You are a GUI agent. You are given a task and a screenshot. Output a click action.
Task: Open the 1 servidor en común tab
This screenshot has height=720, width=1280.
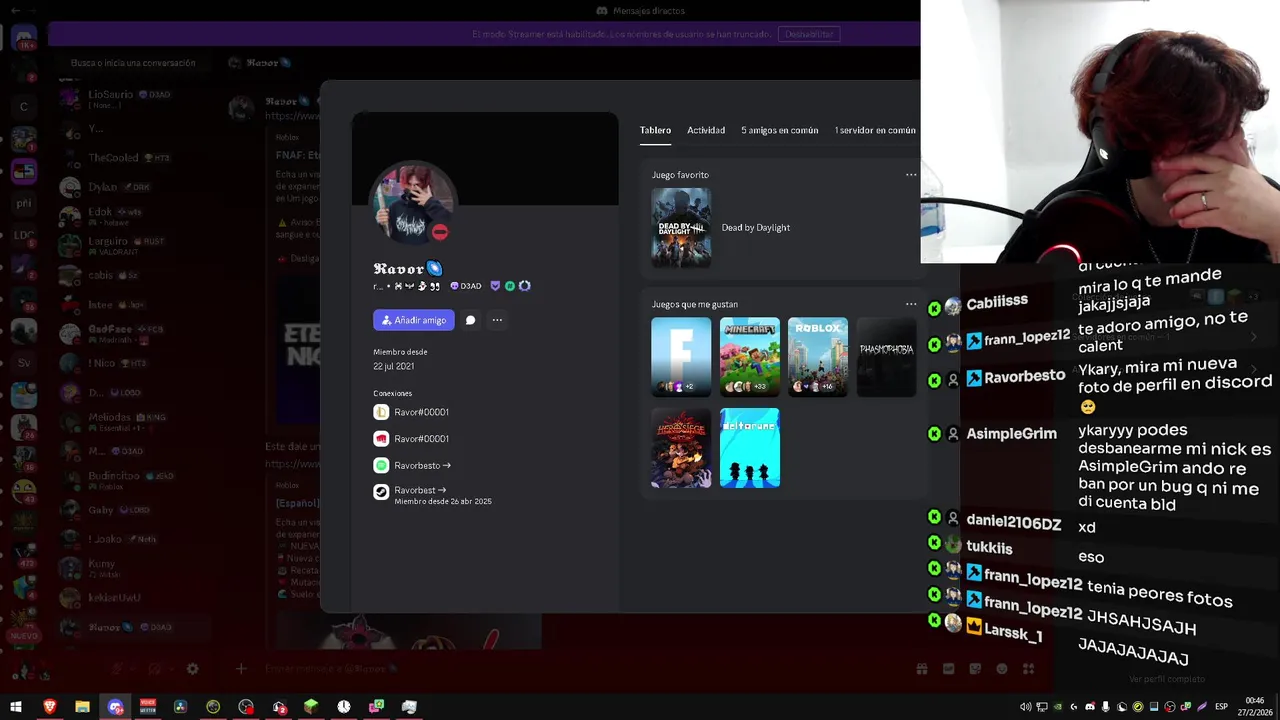[875, 130]
